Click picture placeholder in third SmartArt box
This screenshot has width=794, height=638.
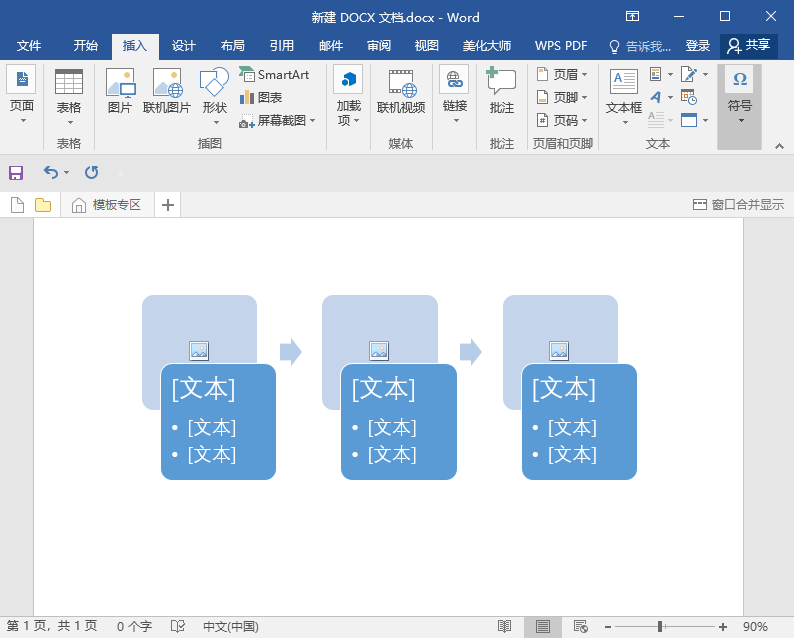[559, 350]
